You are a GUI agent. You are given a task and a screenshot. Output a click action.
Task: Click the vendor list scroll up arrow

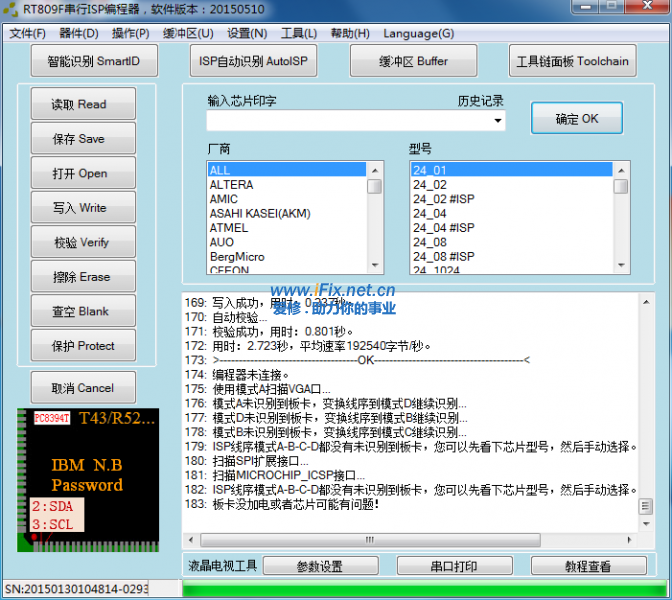pos(375,170)
